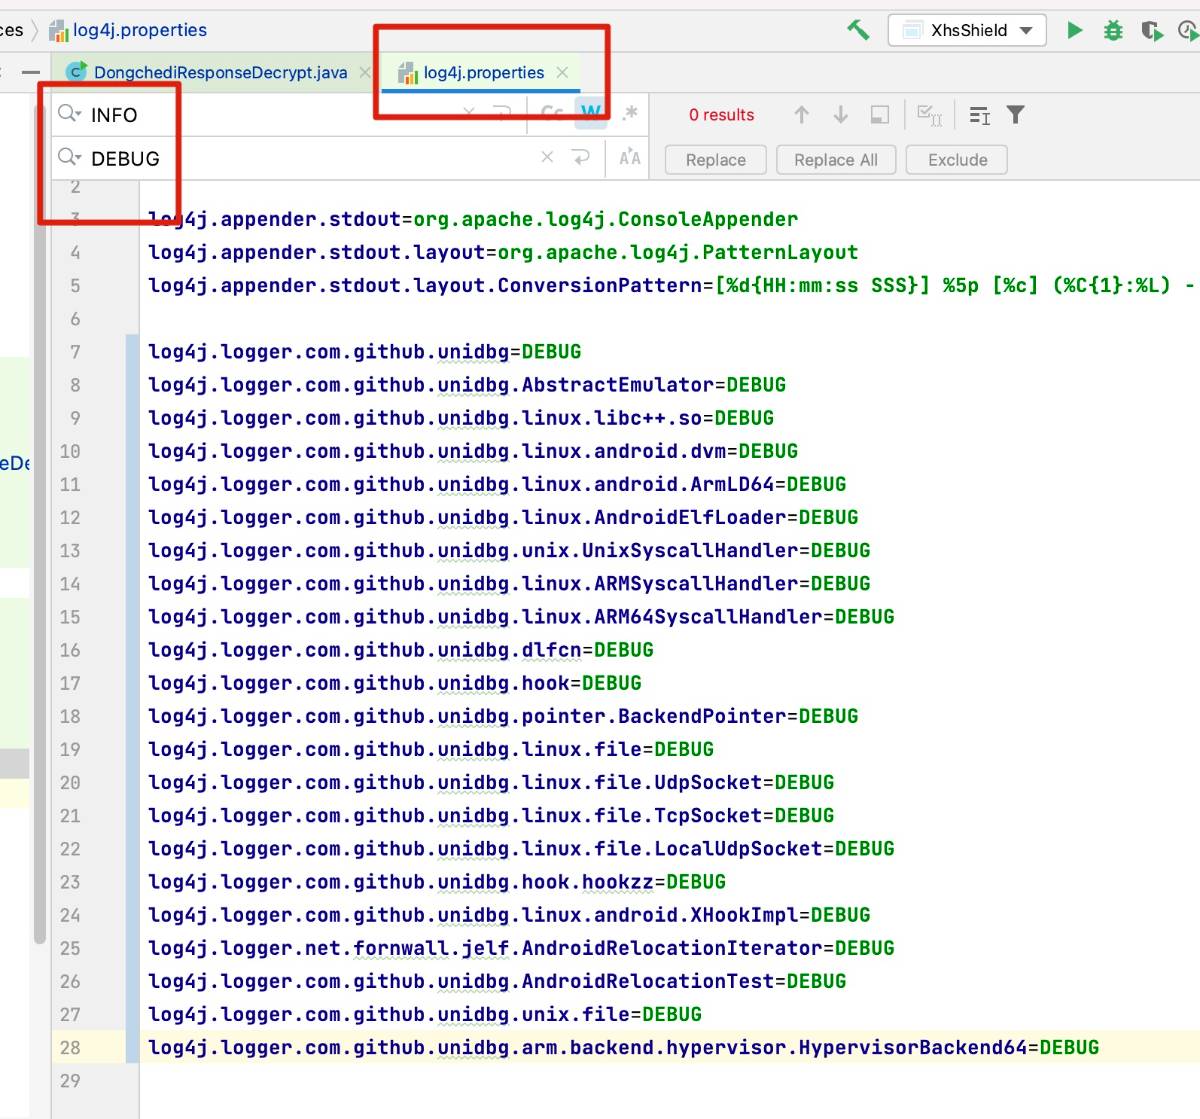1200x1119 pixels.
Task: Click the UnixSyscallHandler=DEBUG line
Action: (509, 550)
